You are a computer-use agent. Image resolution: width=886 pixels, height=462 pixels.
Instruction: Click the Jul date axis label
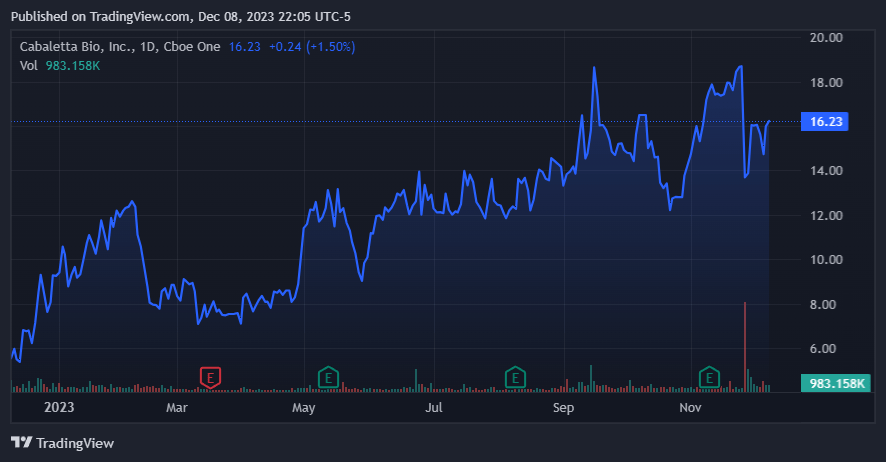pos(434,407)
